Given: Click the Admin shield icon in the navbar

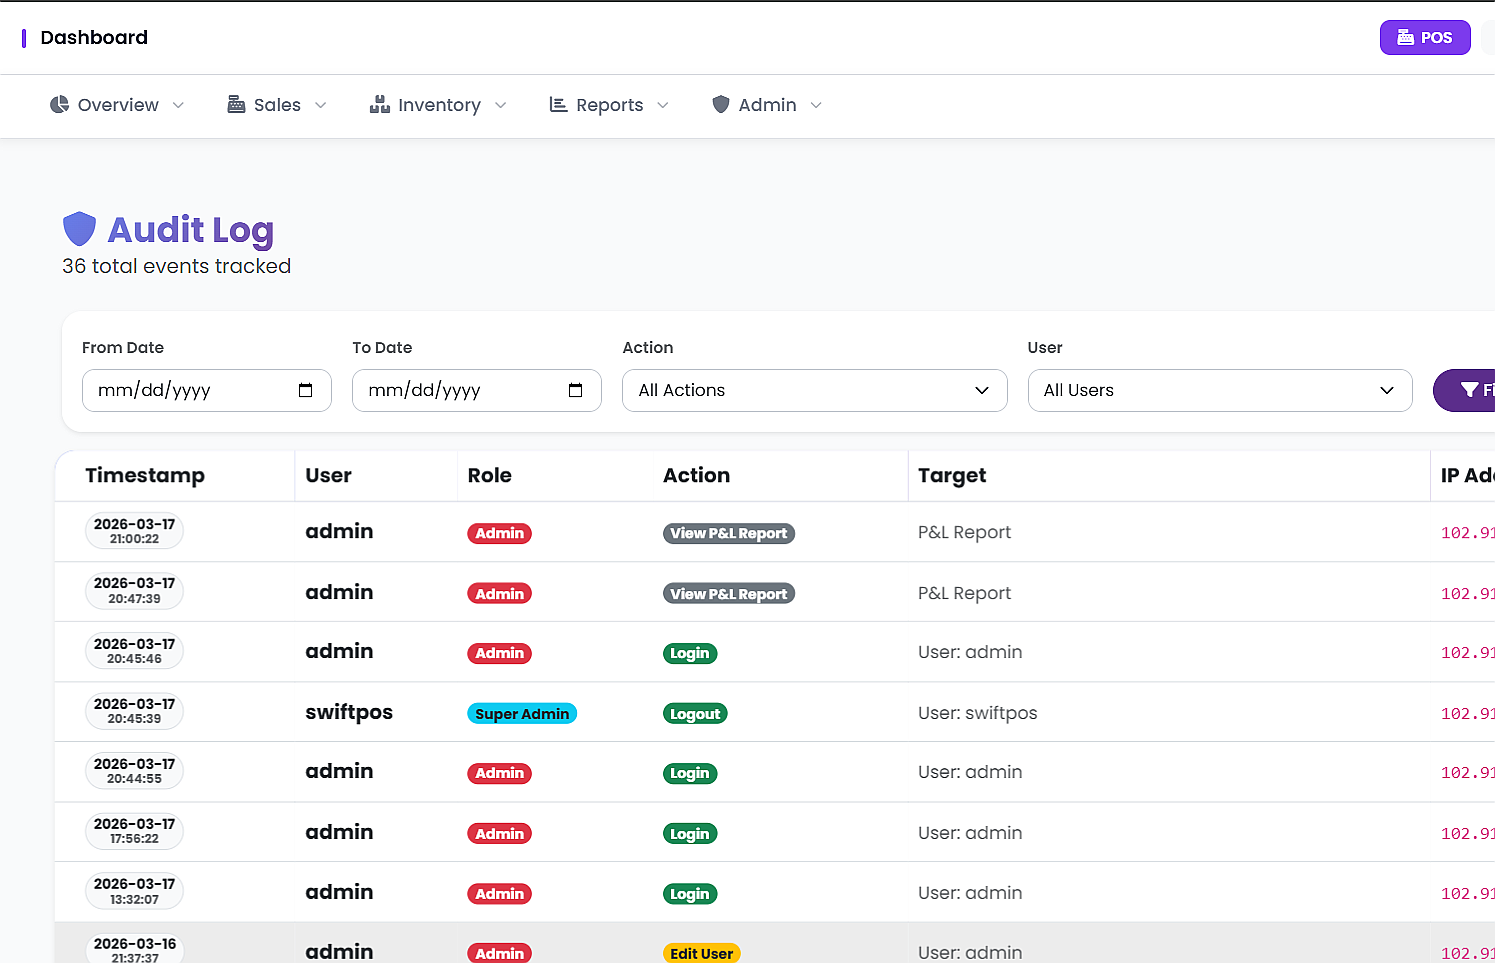Looking at the screenshot, I should click(x=721, y=104).
